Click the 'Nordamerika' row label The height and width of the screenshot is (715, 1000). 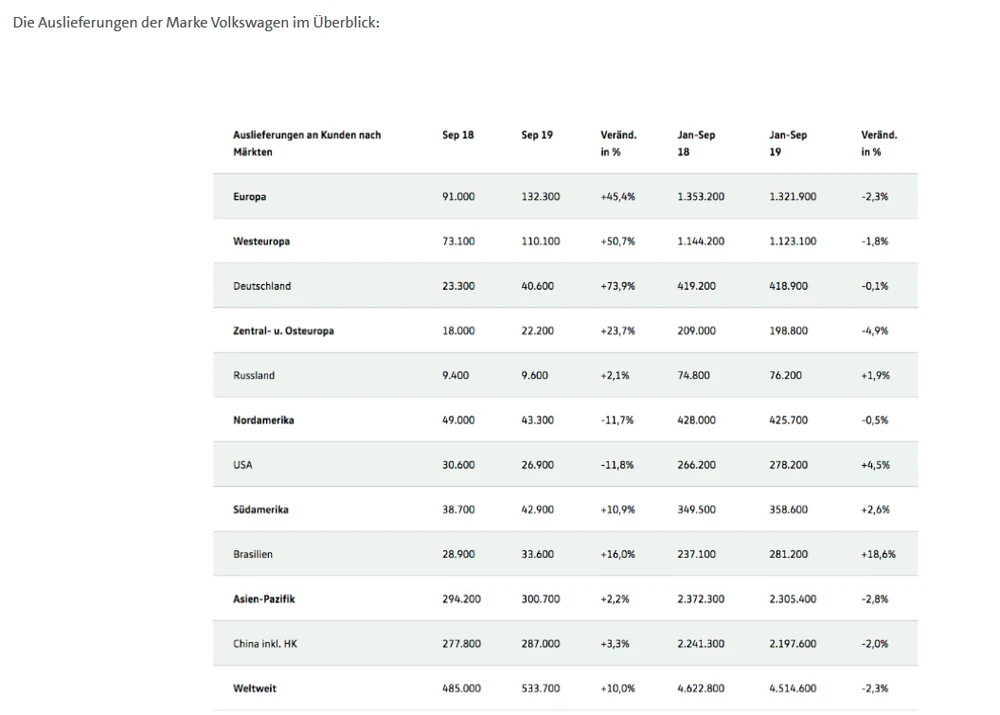pos(263,420)
